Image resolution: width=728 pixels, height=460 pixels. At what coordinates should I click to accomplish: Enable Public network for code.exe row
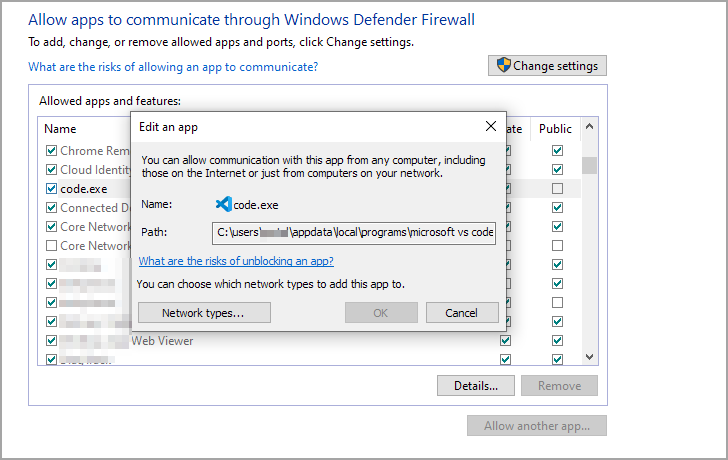click(557, 189)
